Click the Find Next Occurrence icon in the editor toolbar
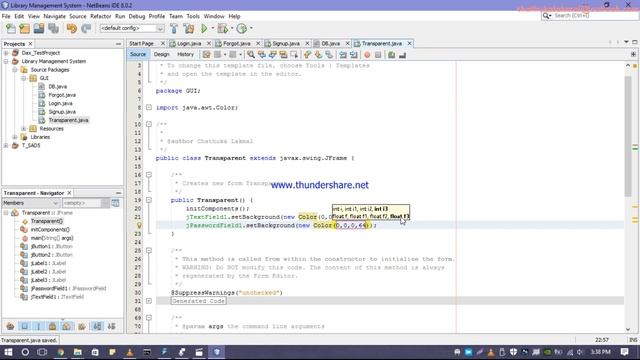This screenshot has height=360, width=640. 272,55
